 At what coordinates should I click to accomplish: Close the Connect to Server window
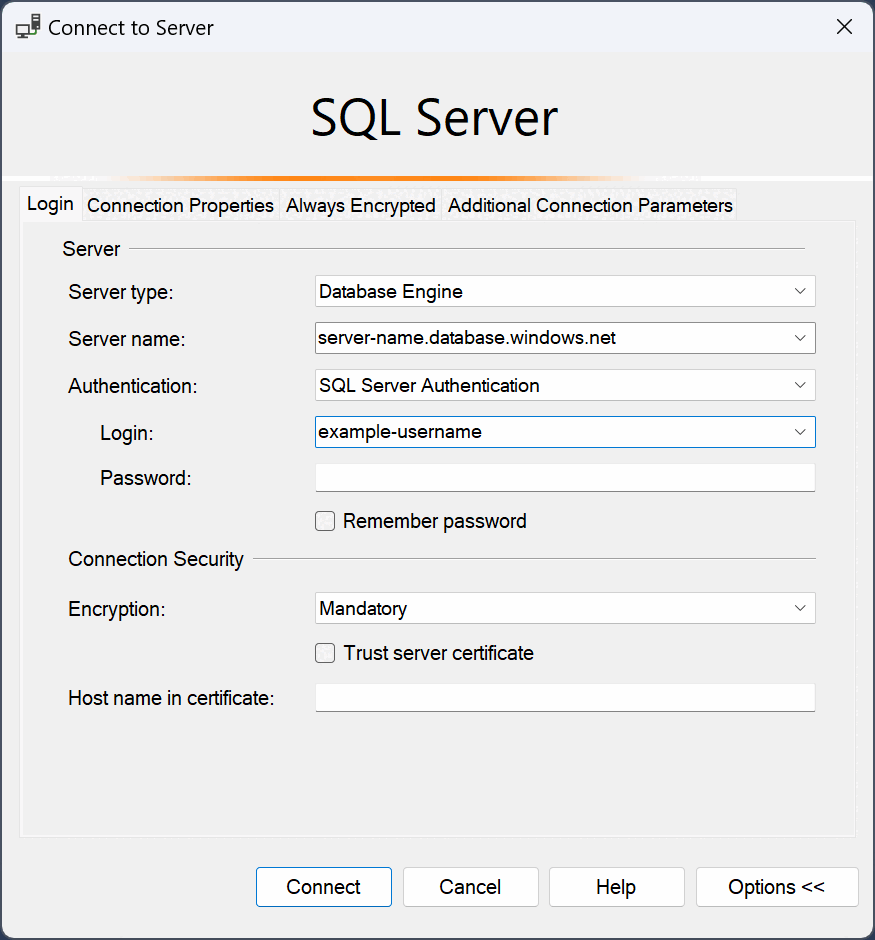[x=844, y=26]
